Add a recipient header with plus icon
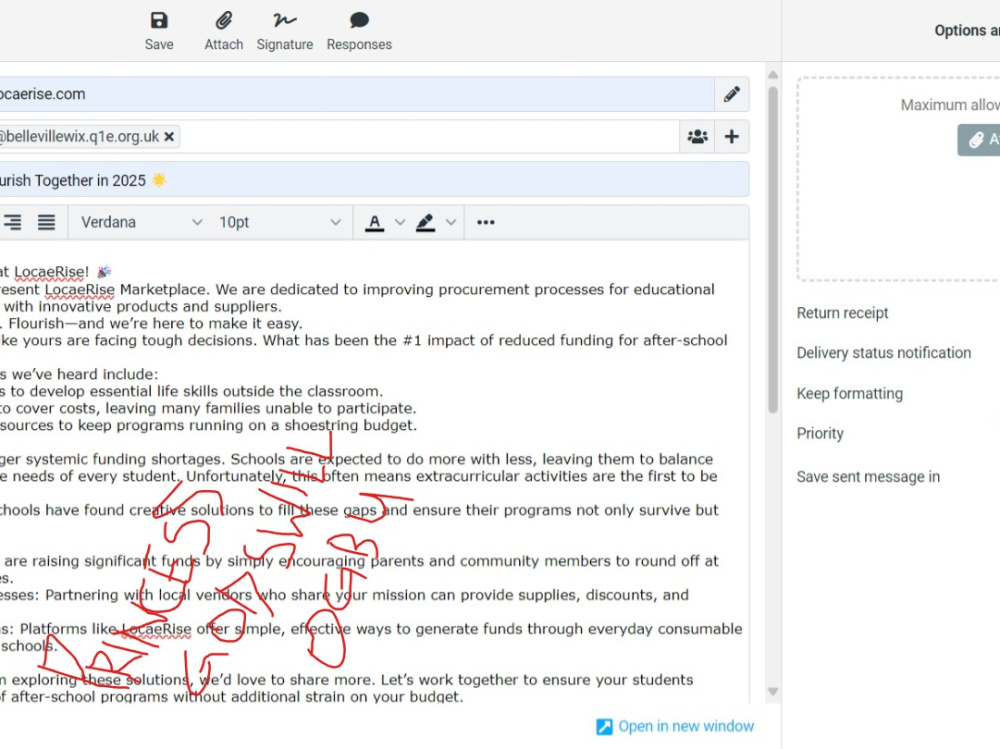 (x=732, y=137)
